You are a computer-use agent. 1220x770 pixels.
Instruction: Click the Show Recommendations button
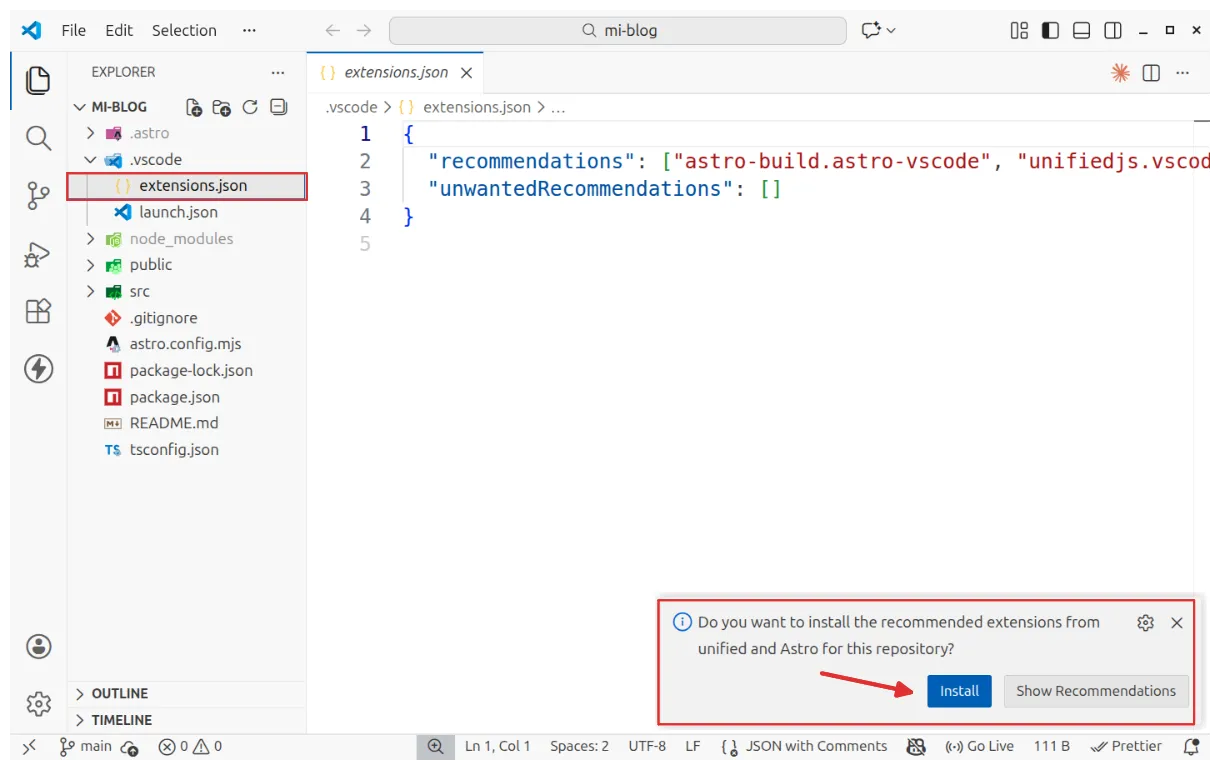point(1096,691)
